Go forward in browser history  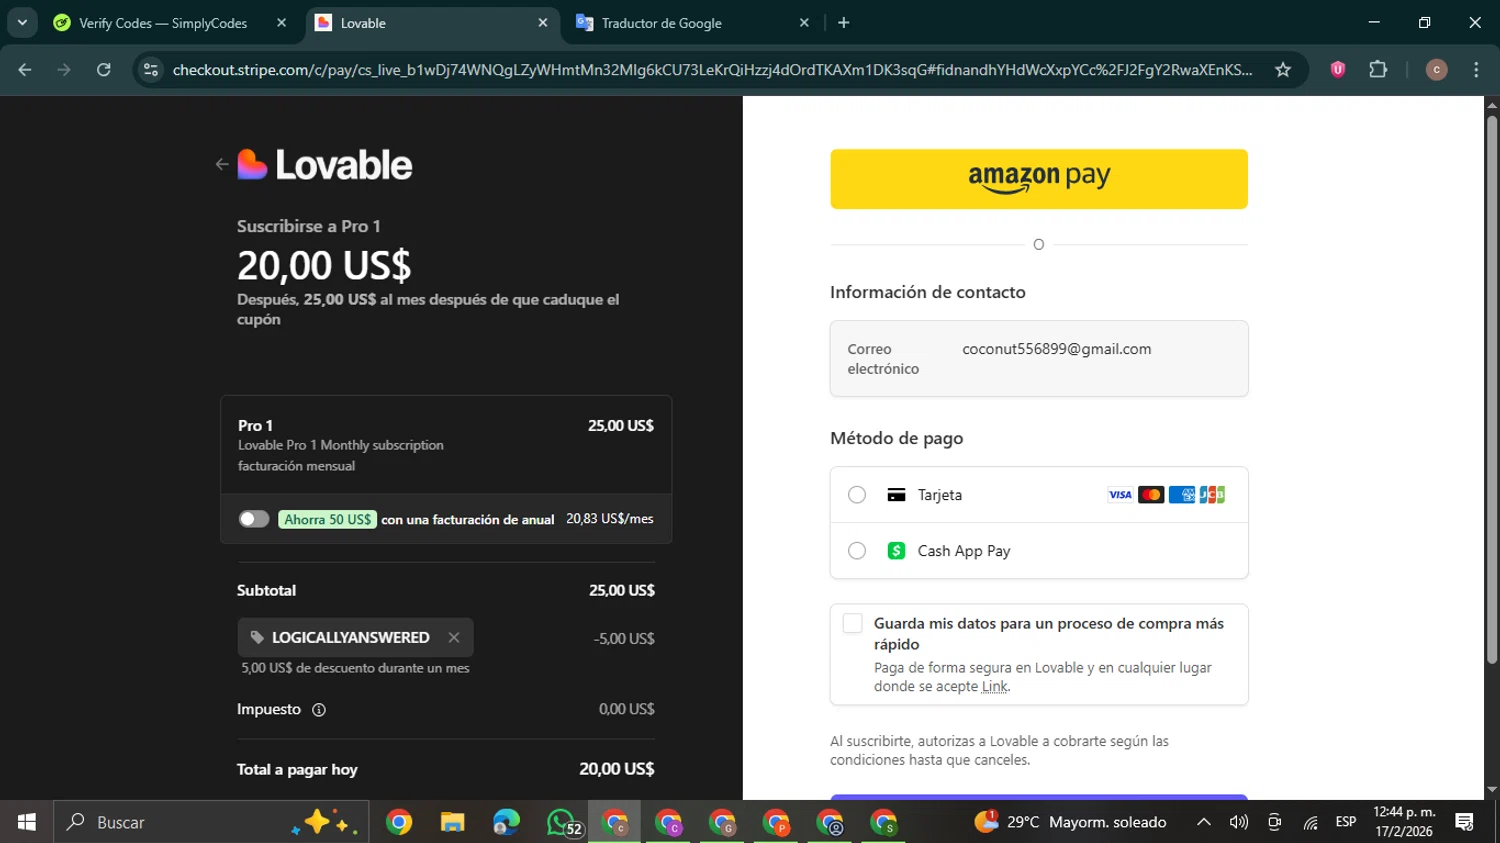coord(64,70)
